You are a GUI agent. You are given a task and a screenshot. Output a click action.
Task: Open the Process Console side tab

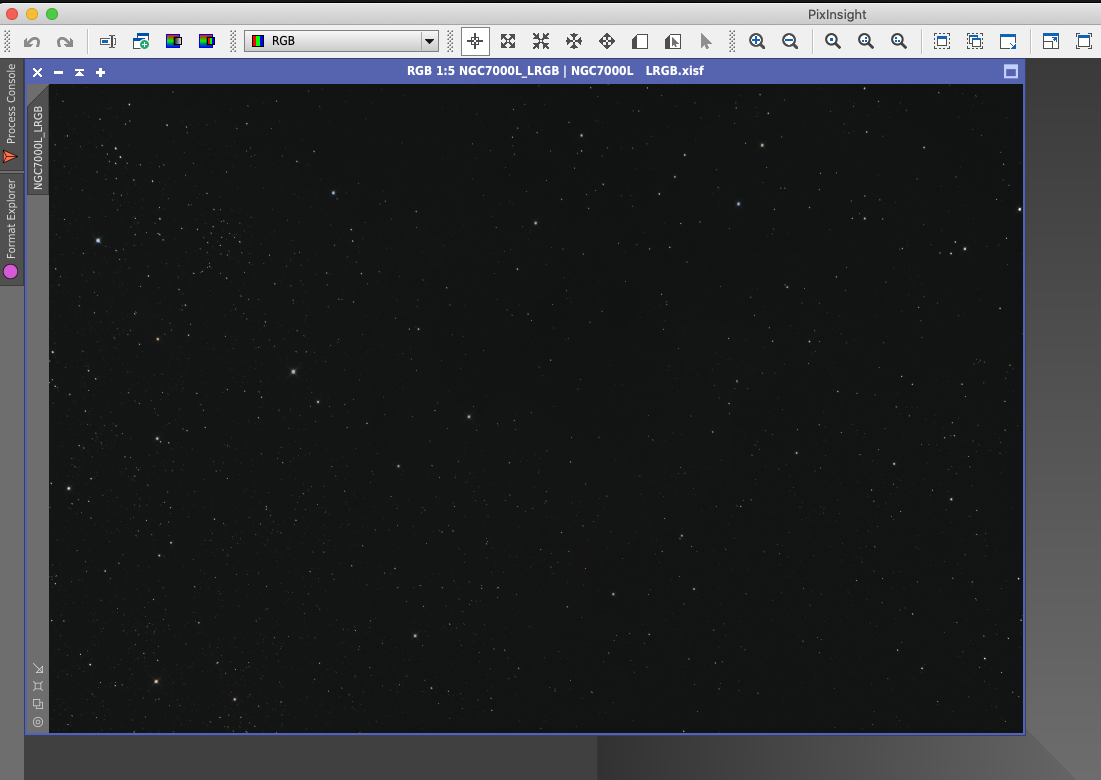[x=11, y=114]
